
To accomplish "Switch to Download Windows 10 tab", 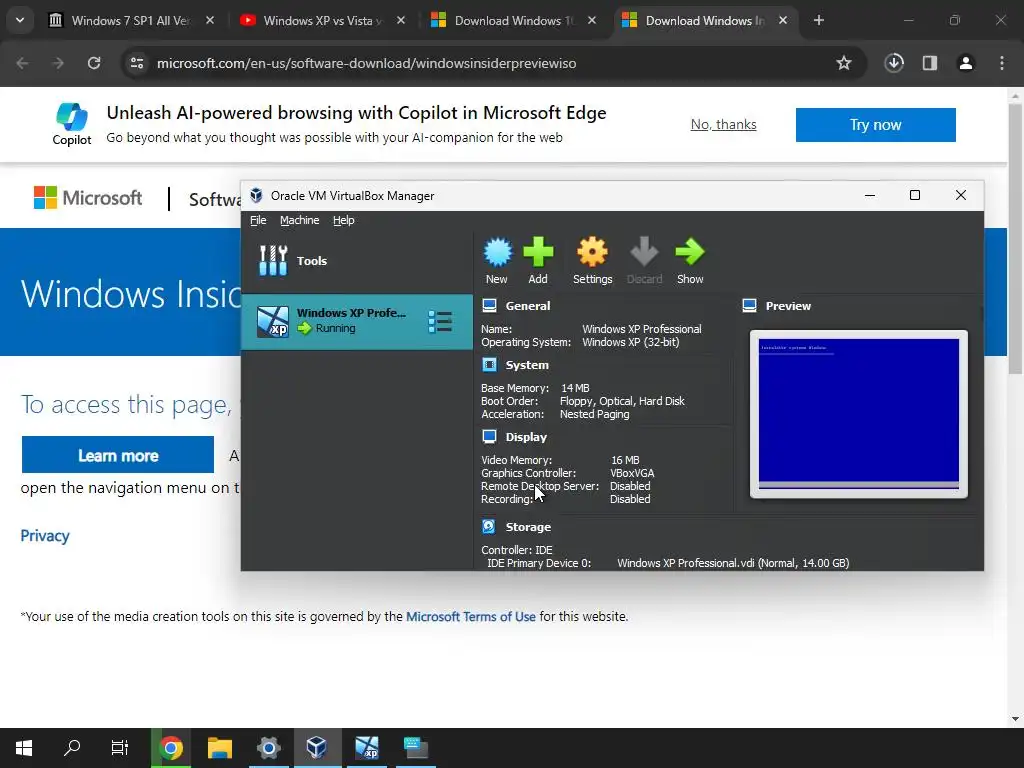I will [513, 21].
